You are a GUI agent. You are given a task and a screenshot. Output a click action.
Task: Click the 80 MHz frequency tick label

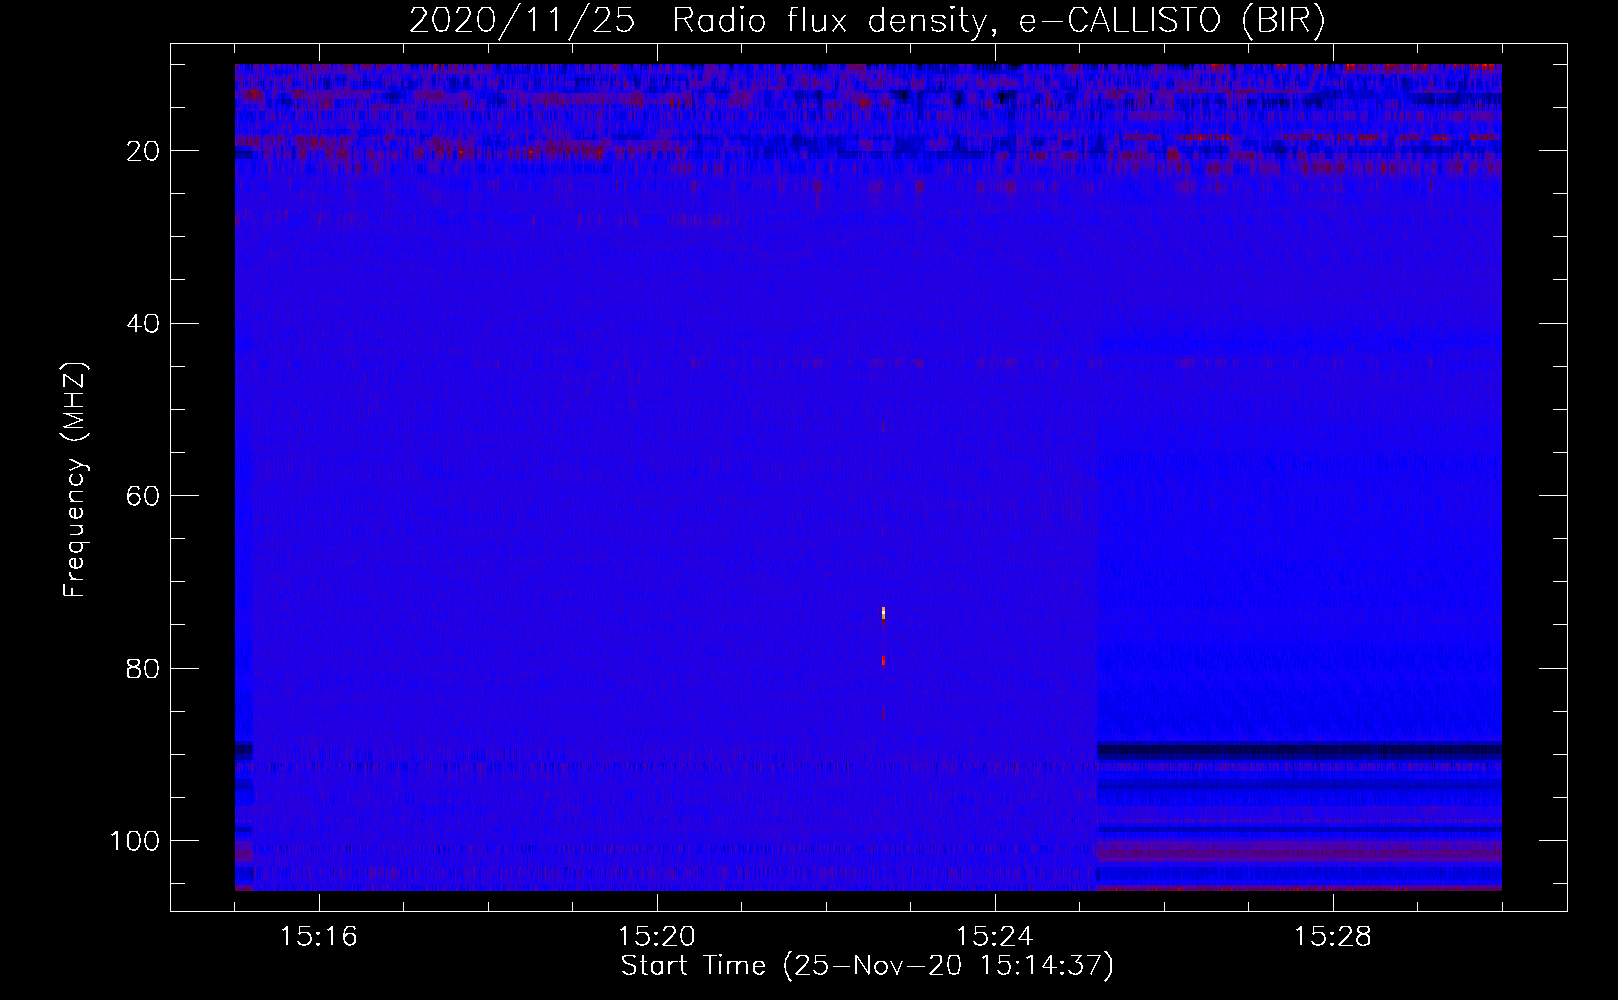(x=144, y=668)
